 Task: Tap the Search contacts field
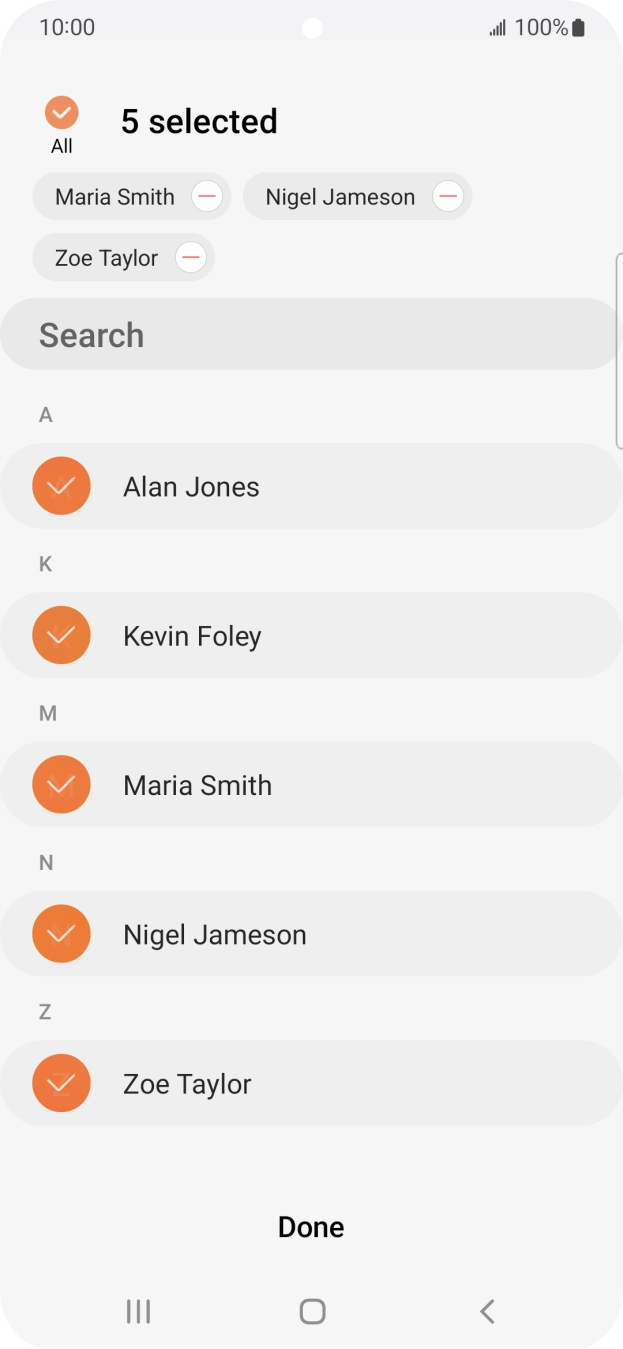(310, 335)
